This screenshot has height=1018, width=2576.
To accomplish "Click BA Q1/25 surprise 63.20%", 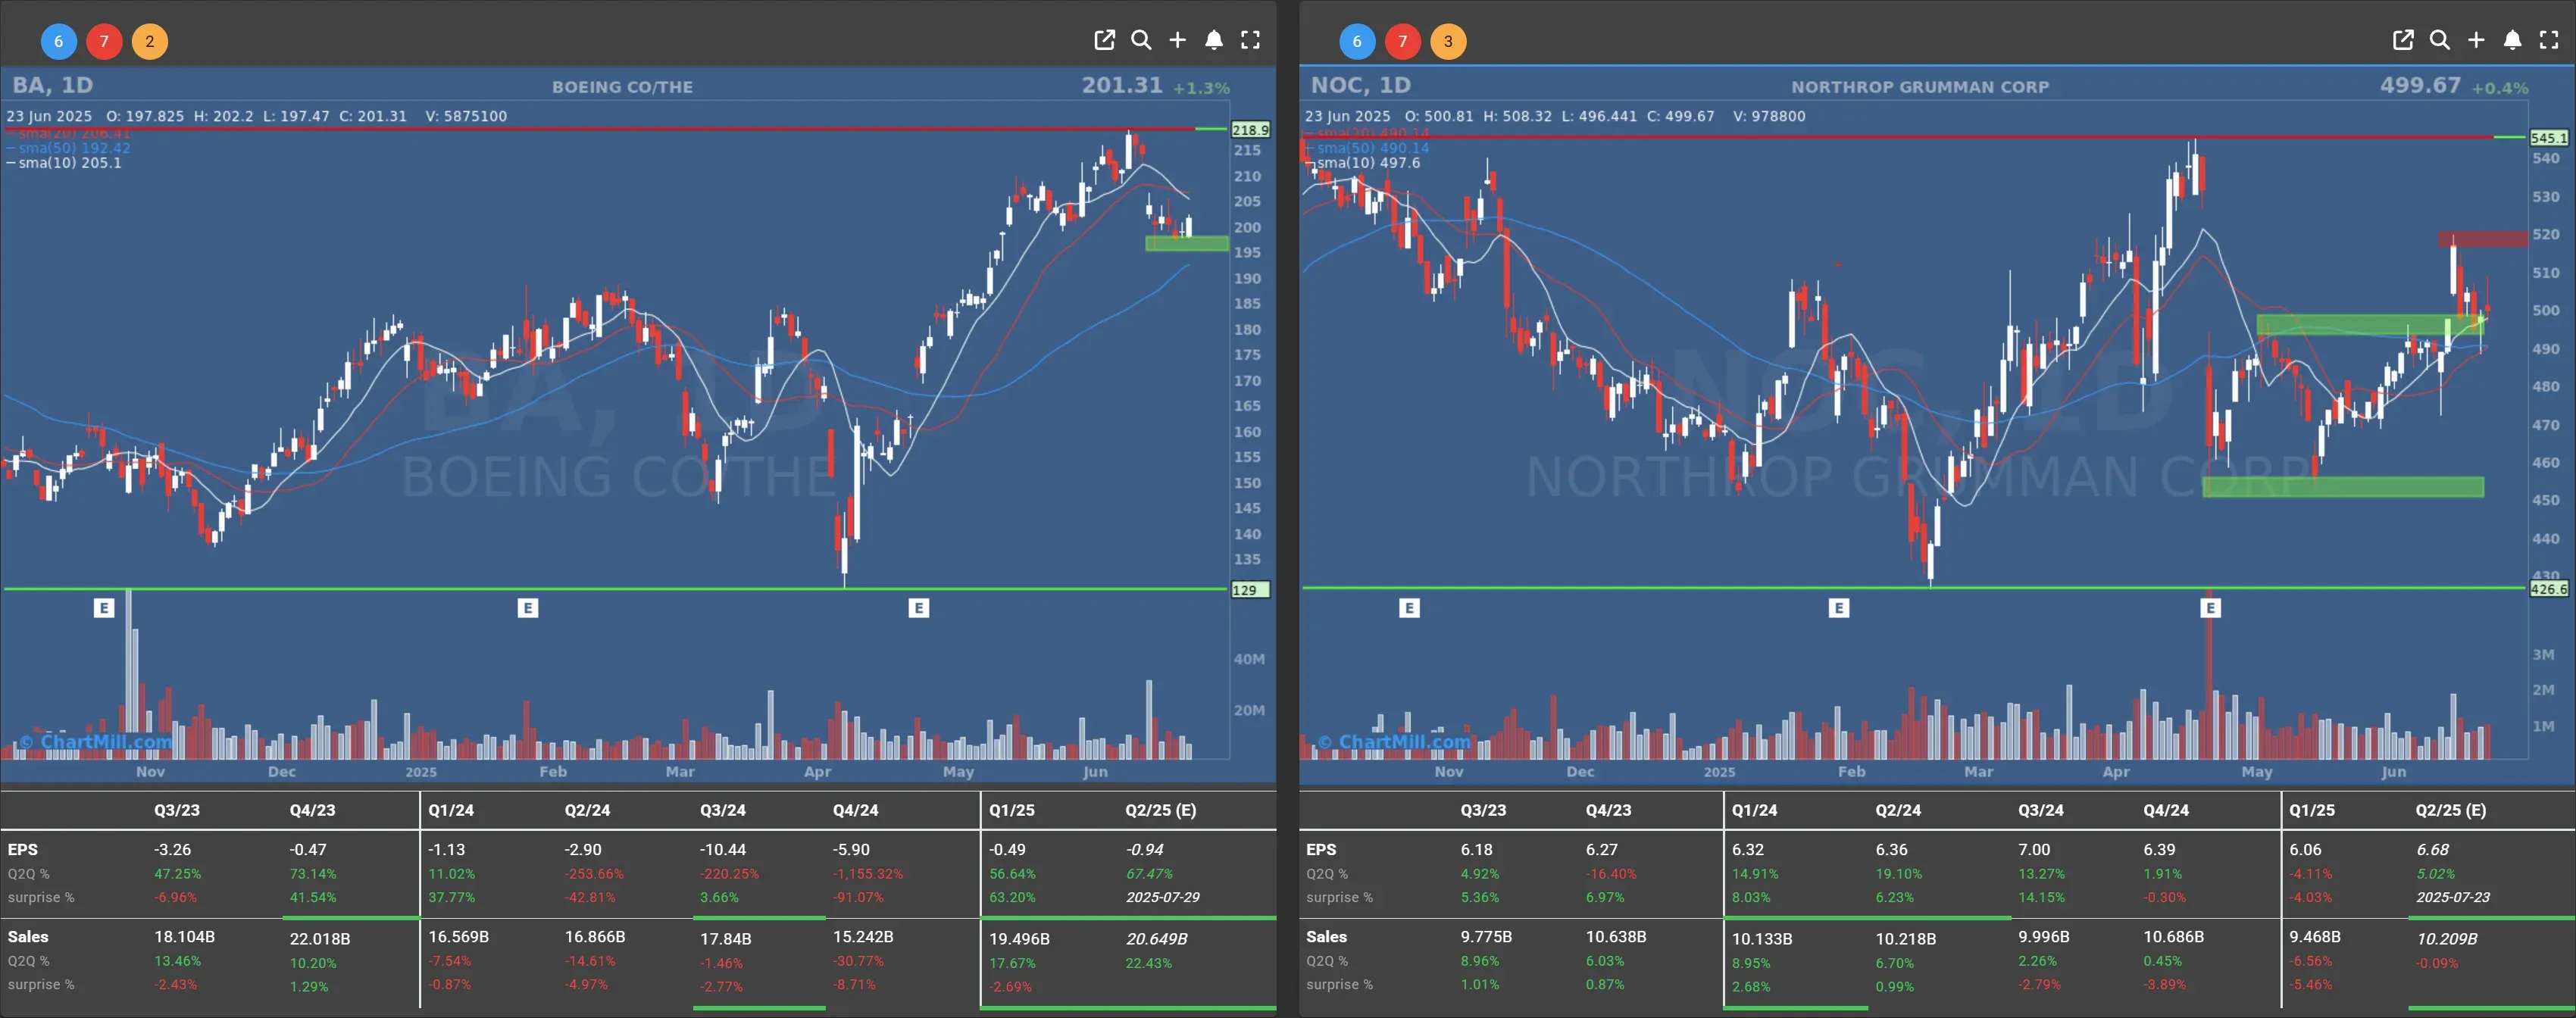I will tap(1012, 897).
